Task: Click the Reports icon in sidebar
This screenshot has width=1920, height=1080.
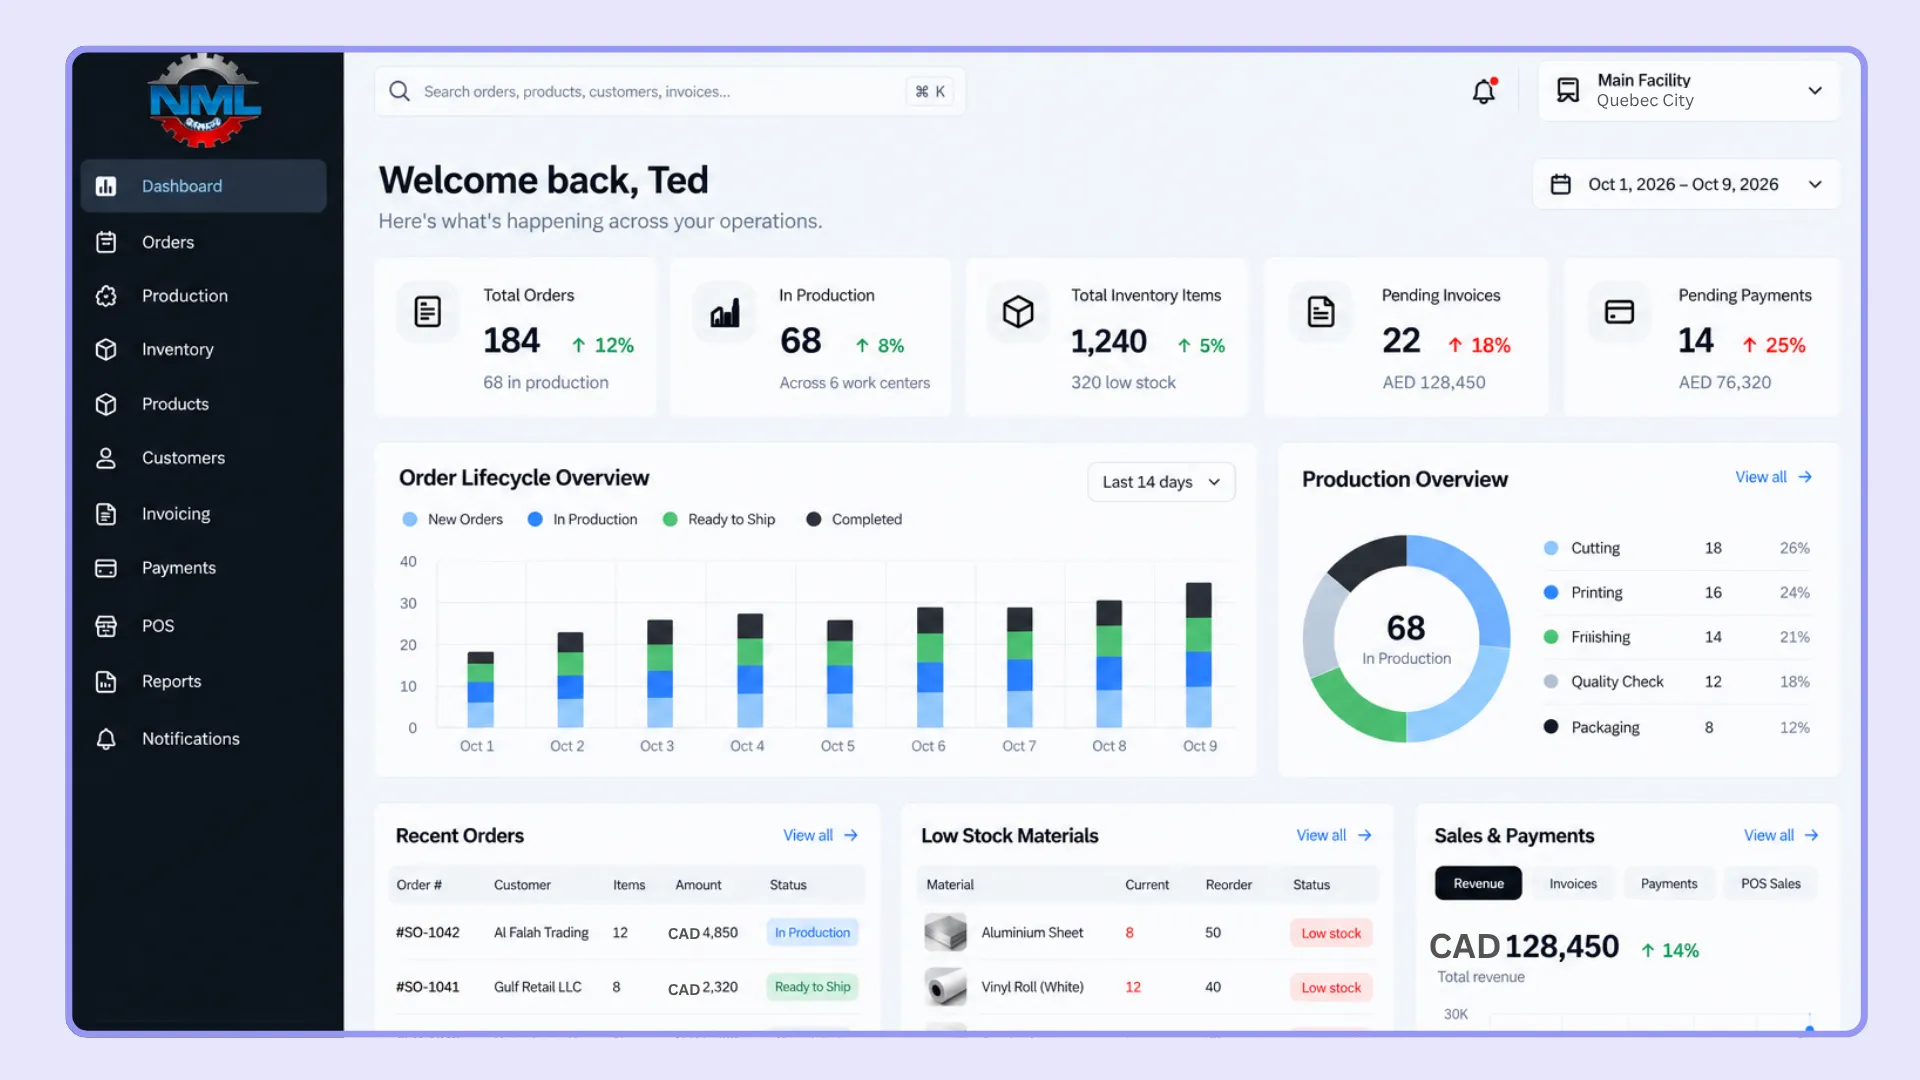Action: click(x=106, y=682)
